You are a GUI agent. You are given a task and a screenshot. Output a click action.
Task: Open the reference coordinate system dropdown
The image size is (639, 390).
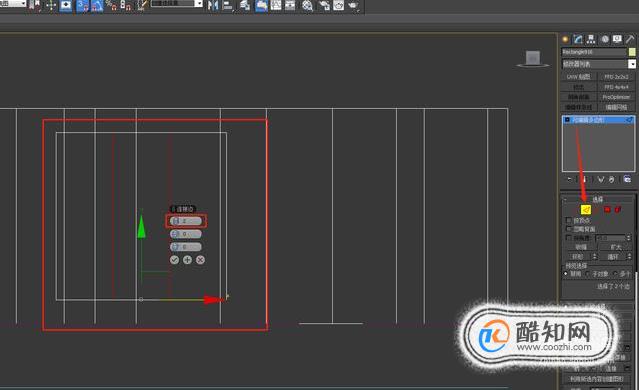tap(13, 4)
